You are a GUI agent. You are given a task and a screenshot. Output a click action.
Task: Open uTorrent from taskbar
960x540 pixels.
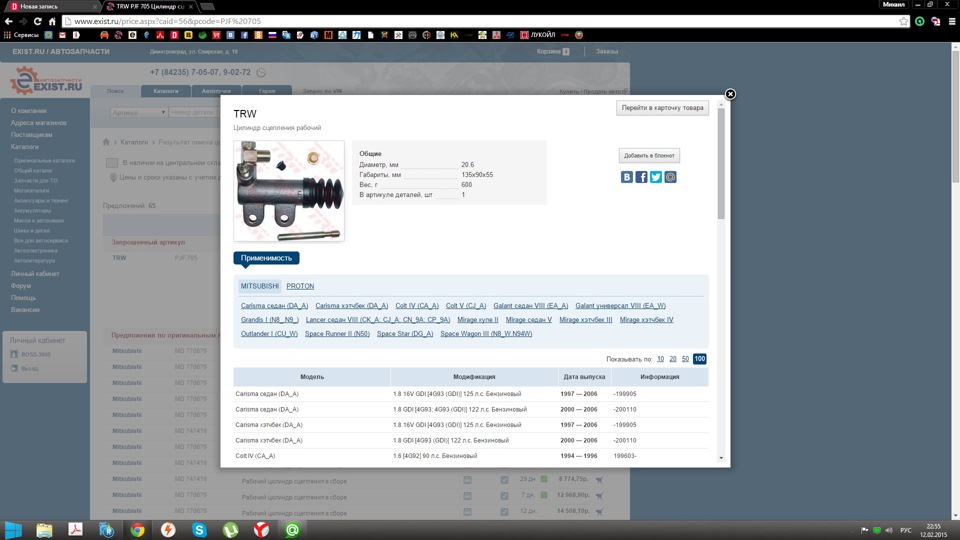pyautogui.click(x=231, y=530)
